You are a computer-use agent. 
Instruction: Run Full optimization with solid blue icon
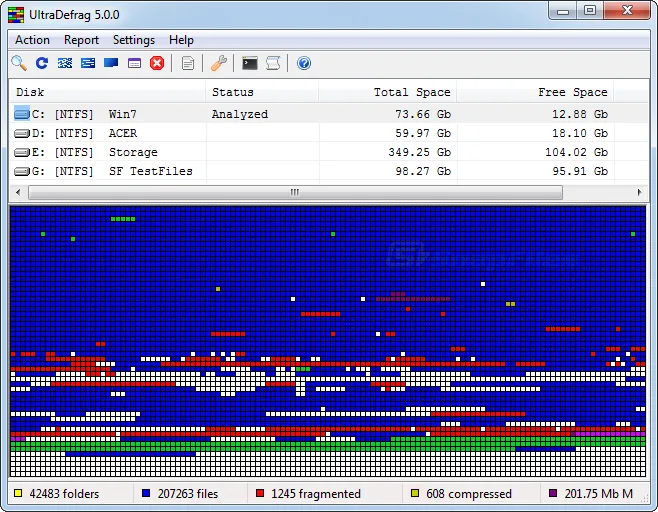point(111,63)
